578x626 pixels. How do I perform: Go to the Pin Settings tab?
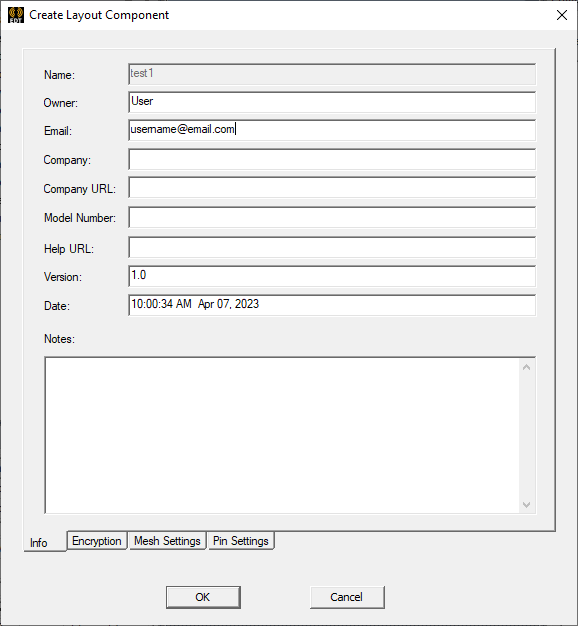(x=241, y=541)
